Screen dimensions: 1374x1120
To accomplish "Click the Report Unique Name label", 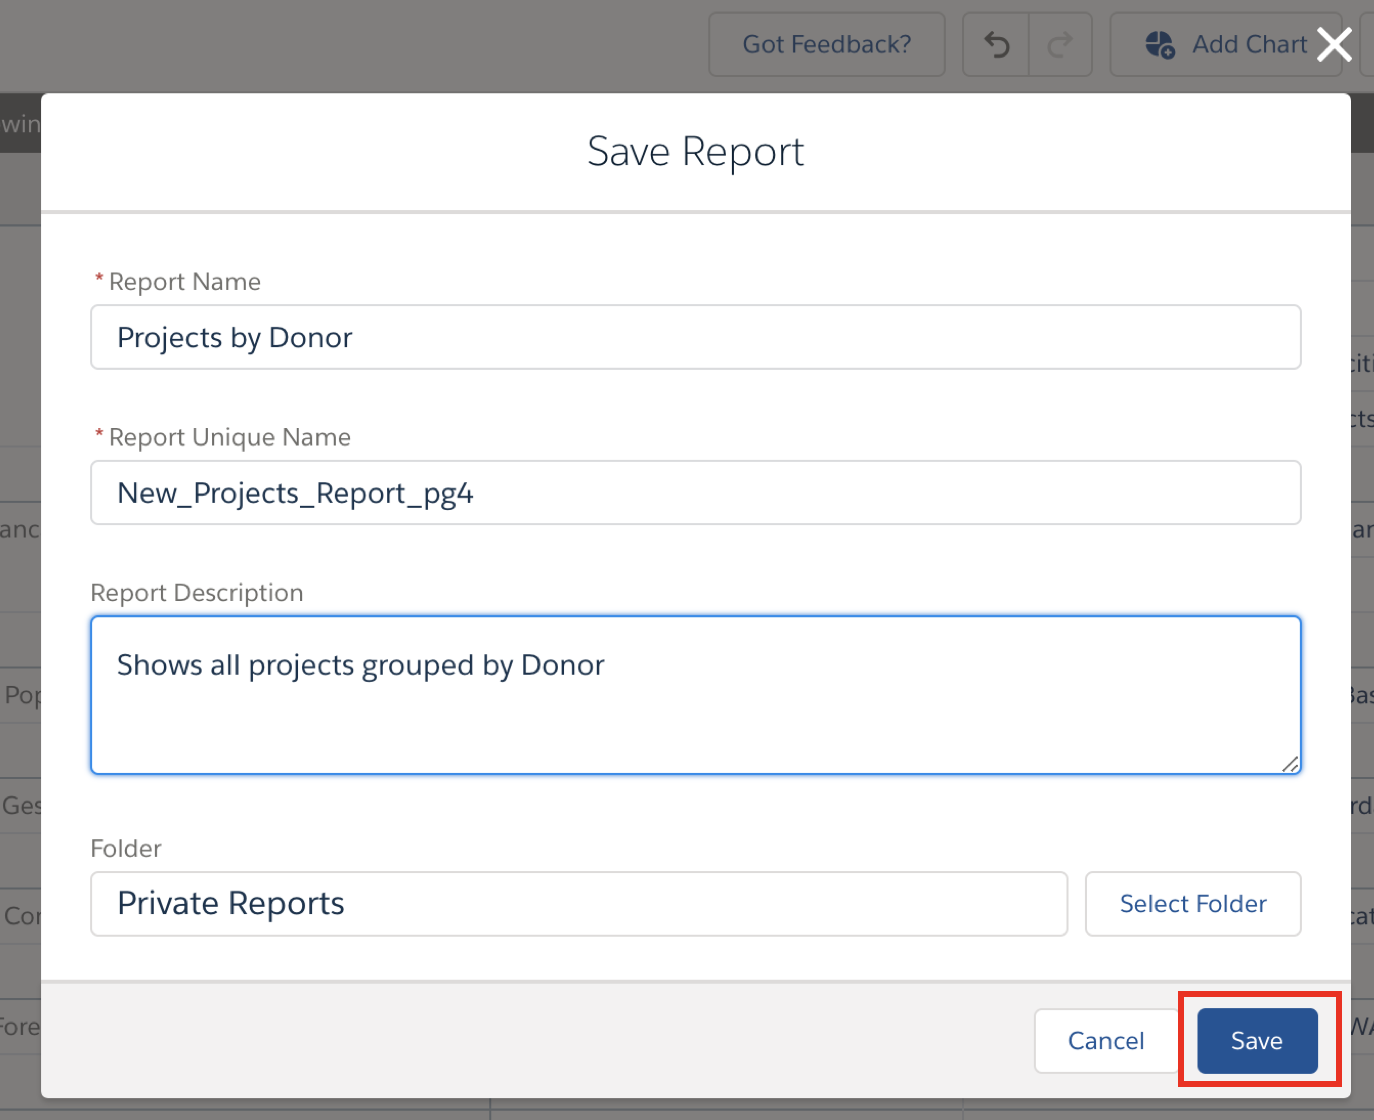I will point(230,437).
